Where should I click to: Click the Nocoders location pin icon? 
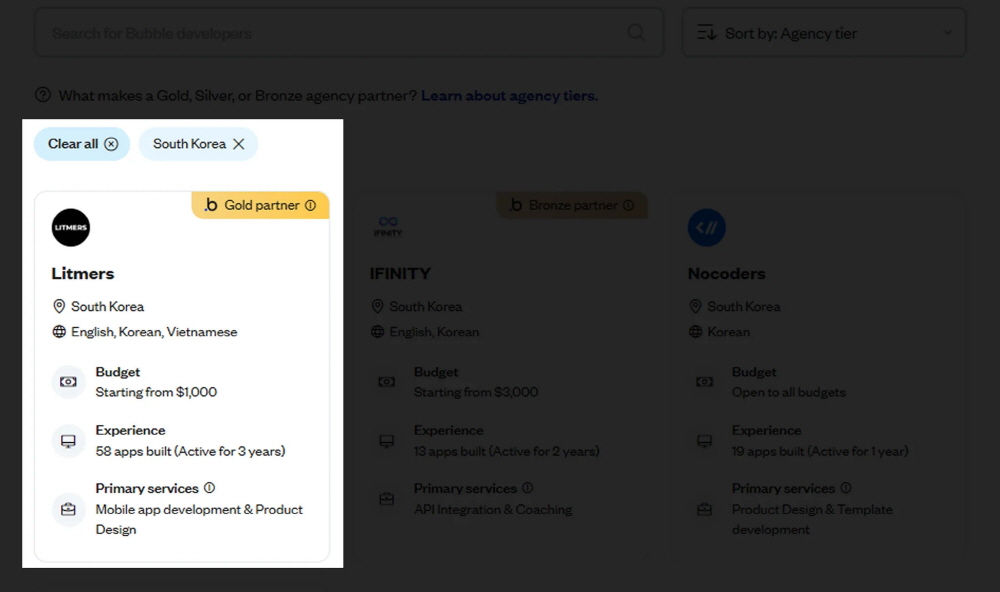696,307
